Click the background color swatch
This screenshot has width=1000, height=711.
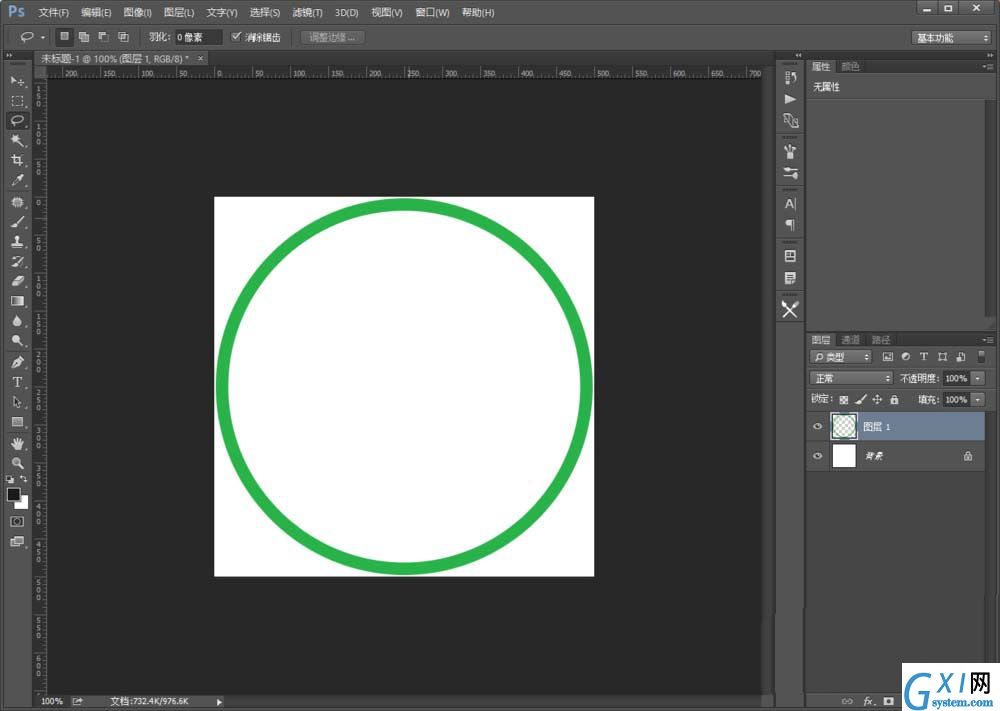click(x=24, y=504)
